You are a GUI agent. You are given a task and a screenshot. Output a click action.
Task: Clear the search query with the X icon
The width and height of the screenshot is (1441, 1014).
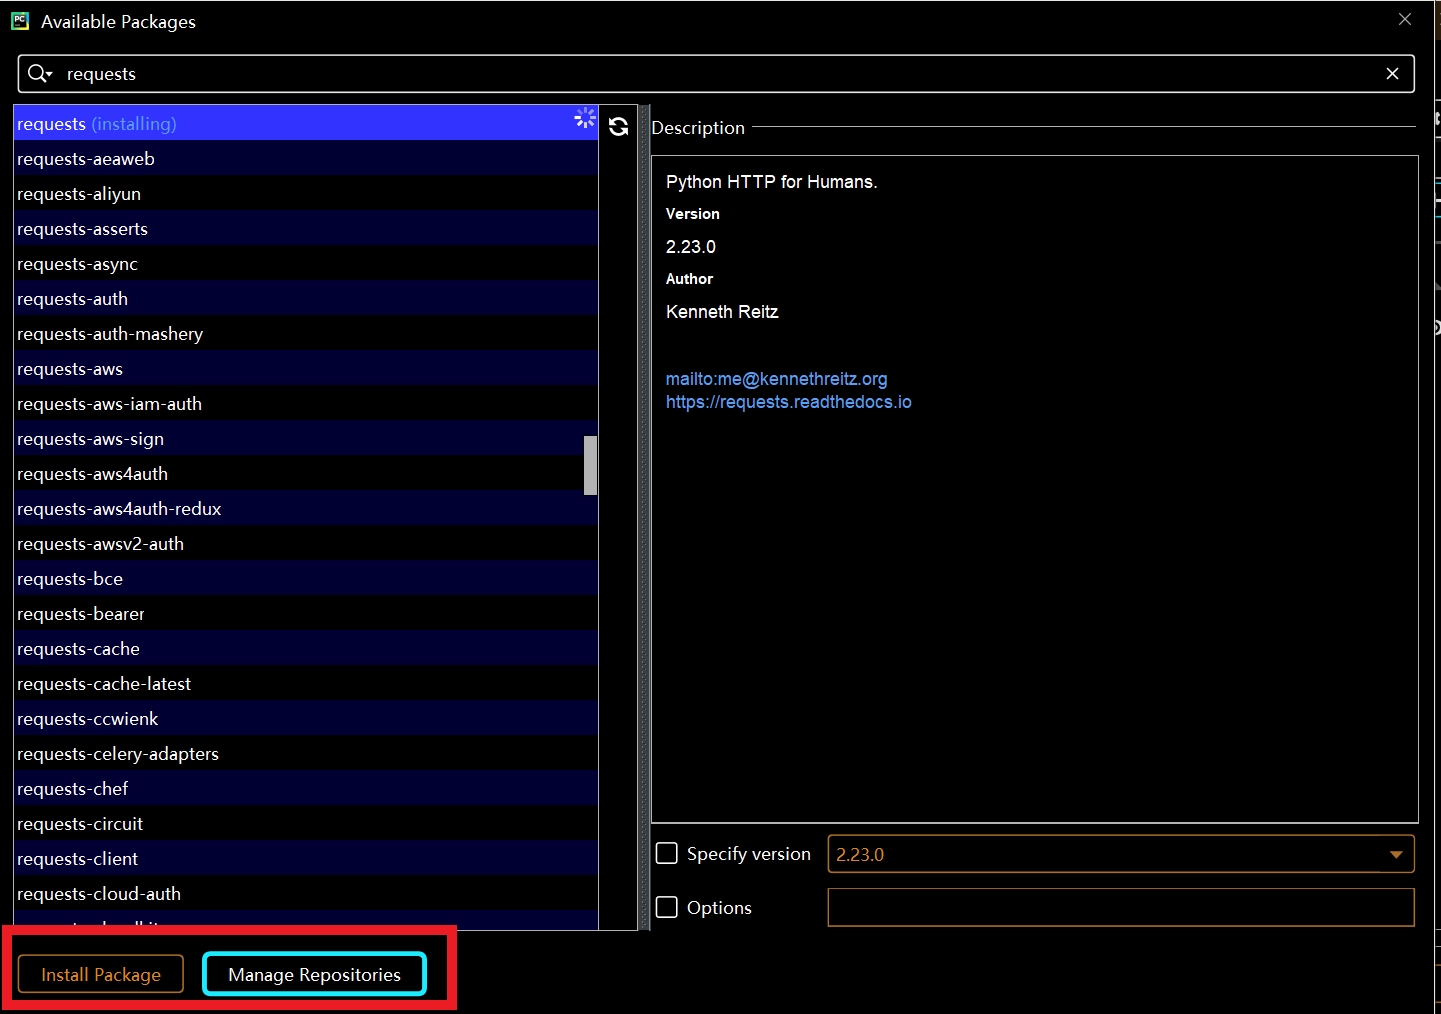(1392, 73)
